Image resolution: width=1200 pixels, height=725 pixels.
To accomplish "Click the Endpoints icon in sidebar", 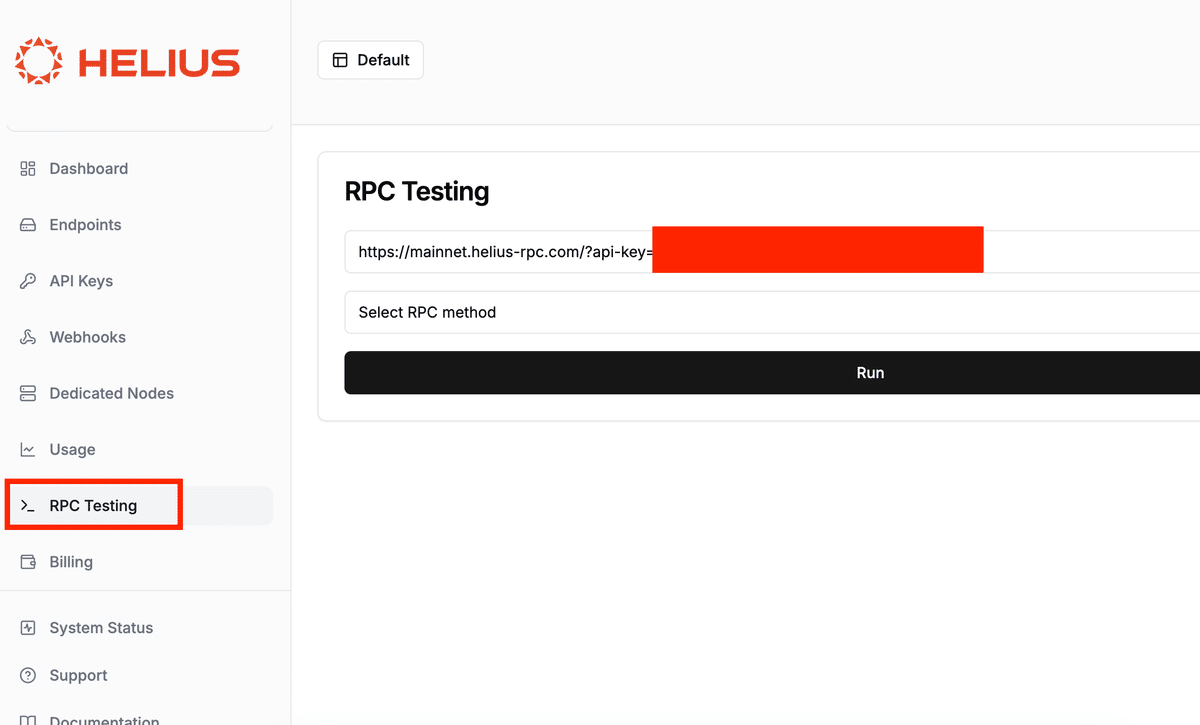I will (x=28, y=225).
